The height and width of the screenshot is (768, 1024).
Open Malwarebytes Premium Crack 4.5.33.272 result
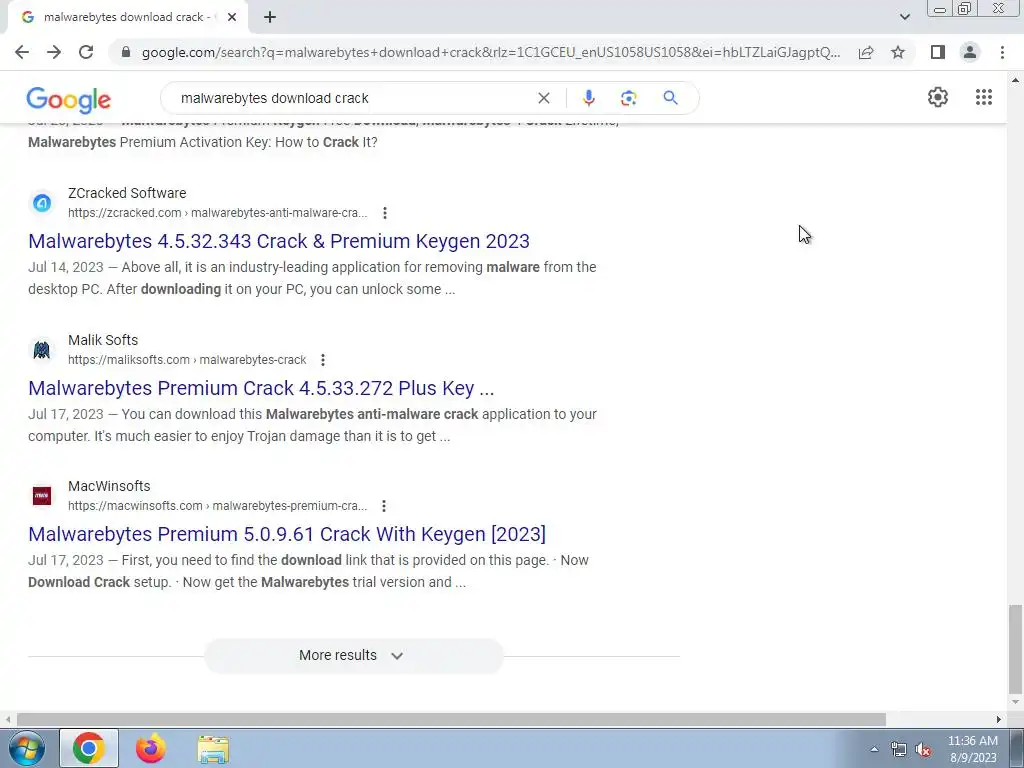pos(261,388)
